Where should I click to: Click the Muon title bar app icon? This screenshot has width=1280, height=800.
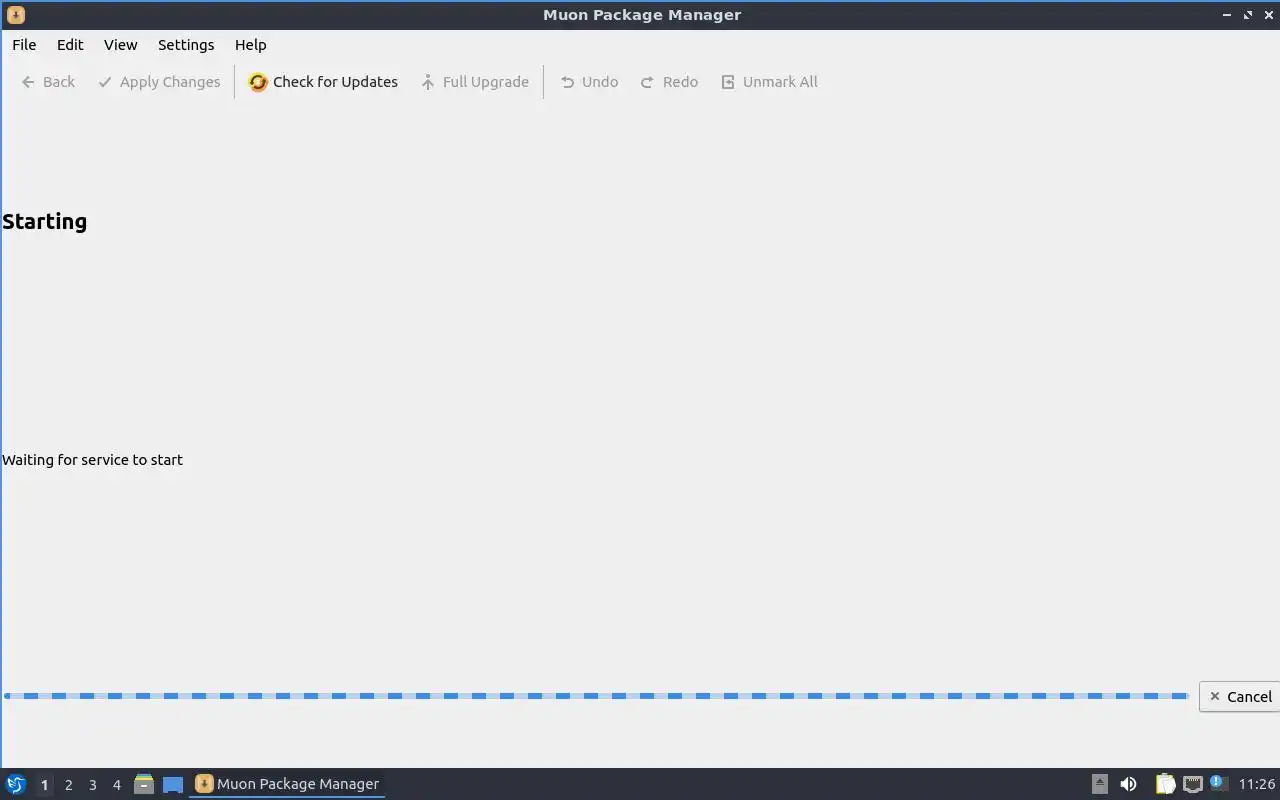click(x=15, y=15)
